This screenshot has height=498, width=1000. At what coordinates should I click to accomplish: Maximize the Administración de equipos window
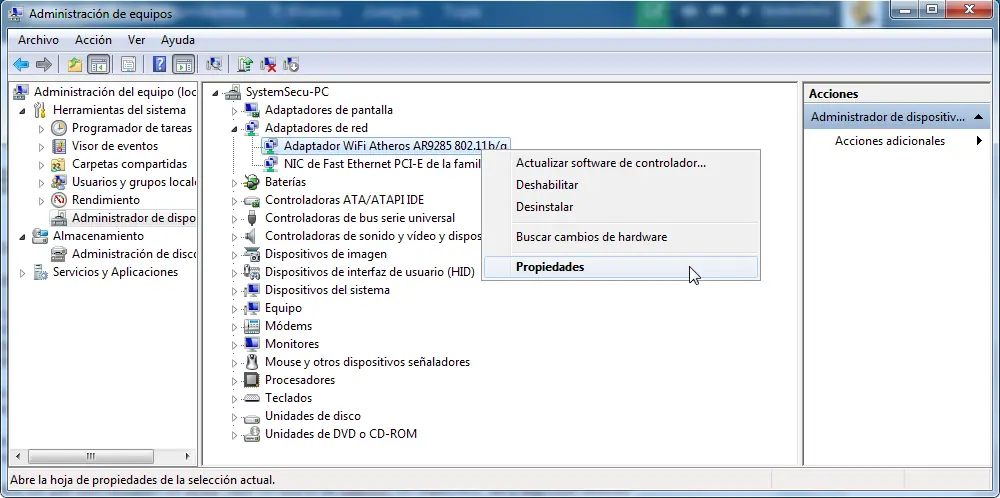coord(932,9)
